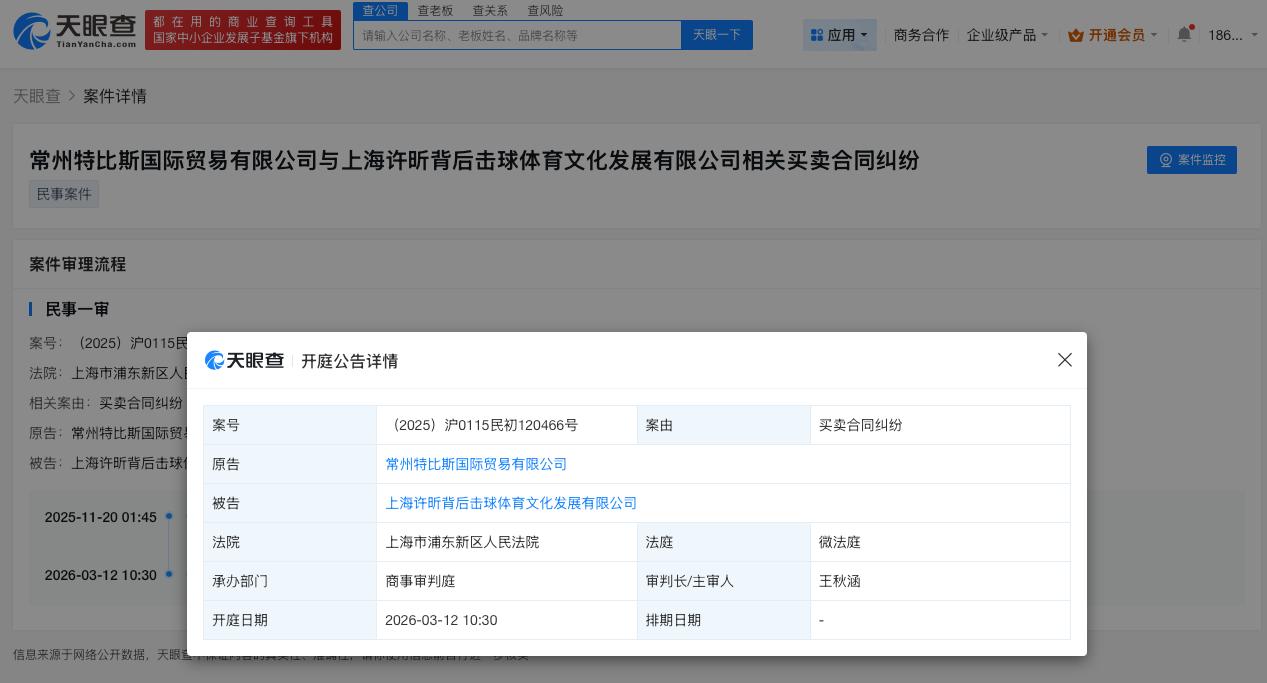Click the crown icon beside 开通会员
This screenshot has height=683, width=1267.
[1076, 35]
